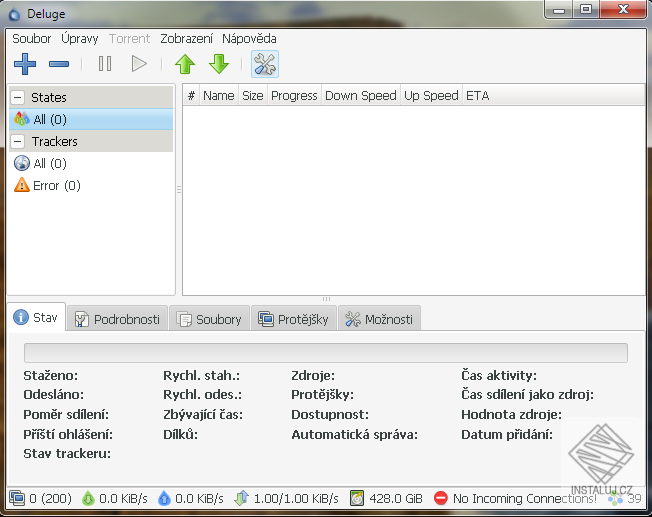Open the Zobrazení menu
Image resolution: width=652 pixels, height=517 pixels.
(x=186, y=39)
